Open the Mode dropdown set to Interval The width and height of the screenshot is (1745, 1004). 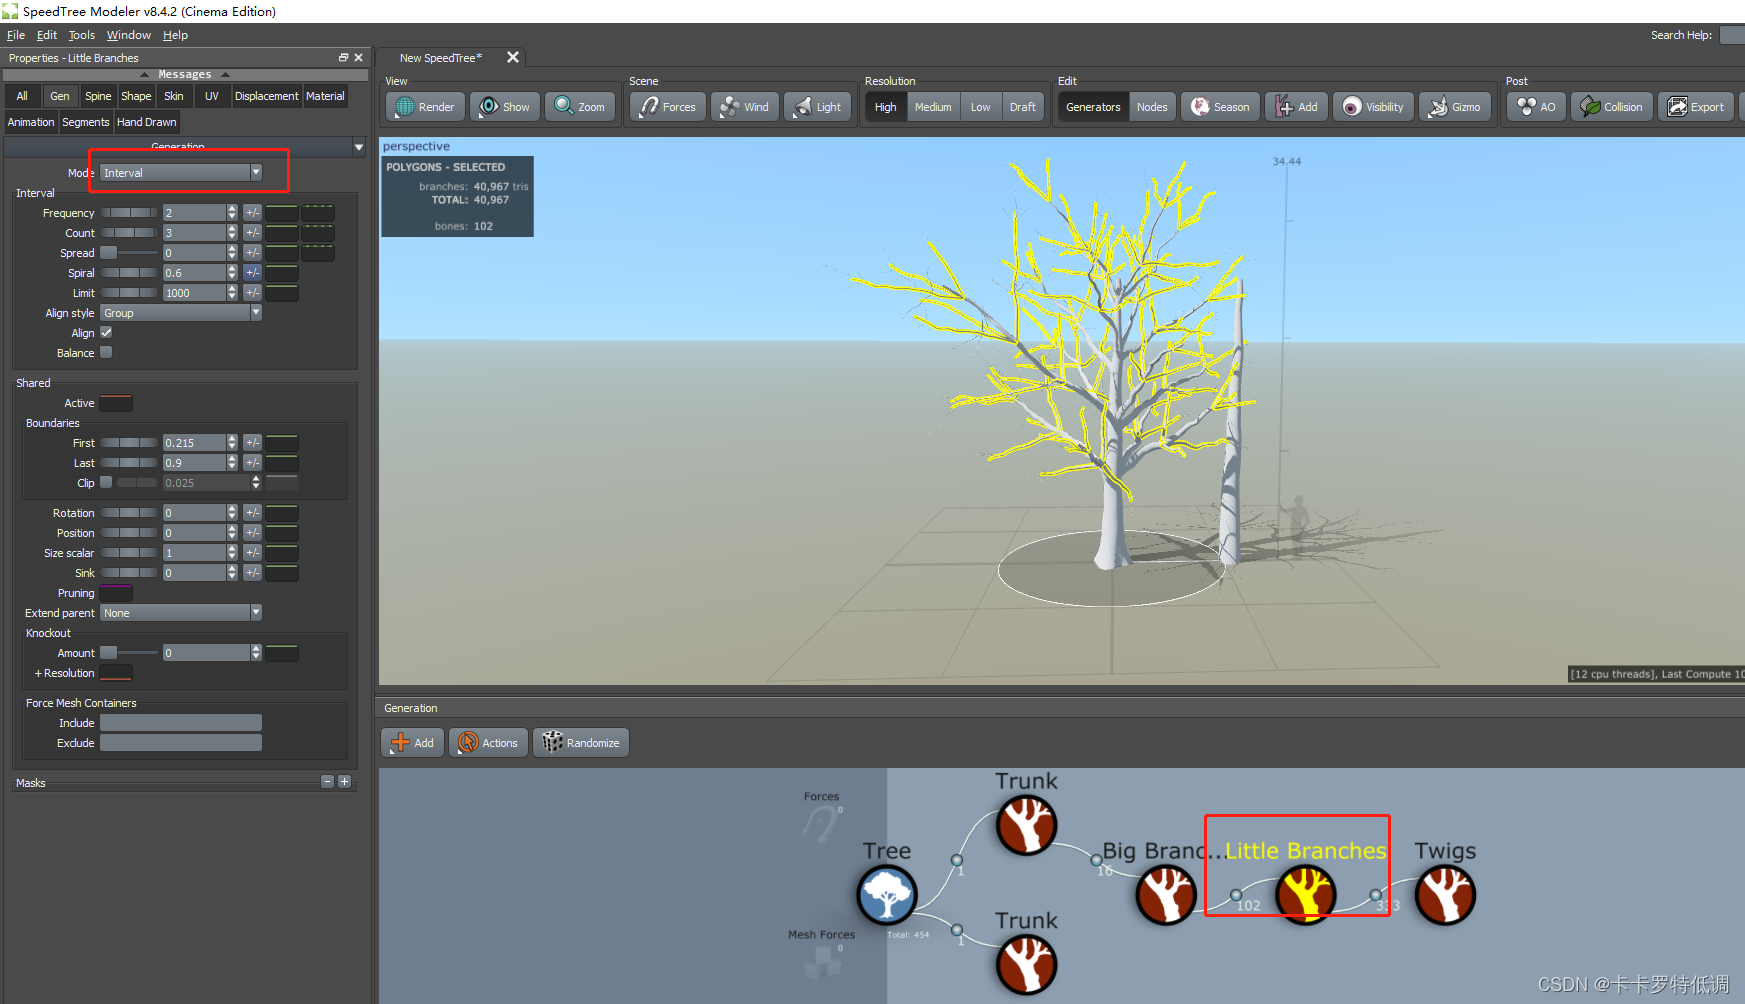pyautogui.click(x=180, y=172)
